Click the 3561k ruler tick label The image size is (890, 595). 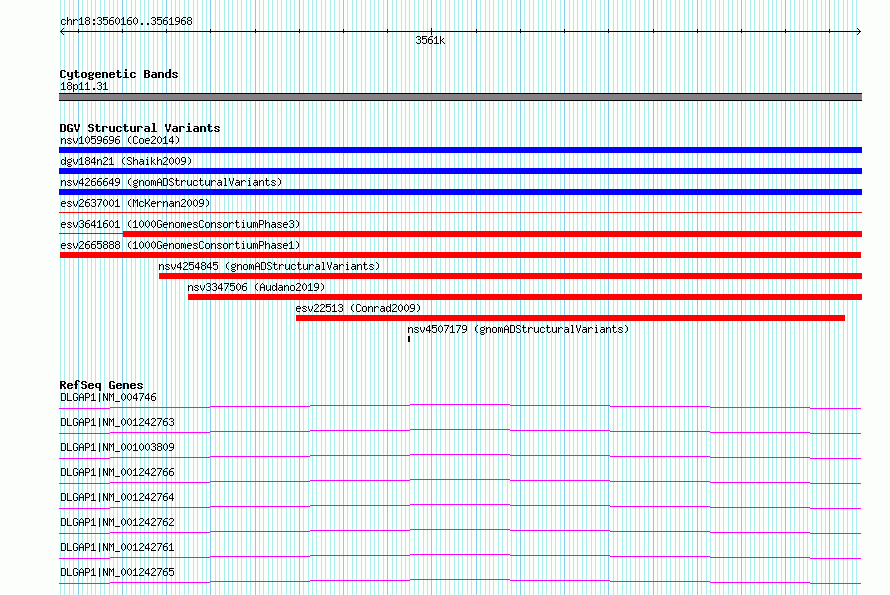coord(430,40)
